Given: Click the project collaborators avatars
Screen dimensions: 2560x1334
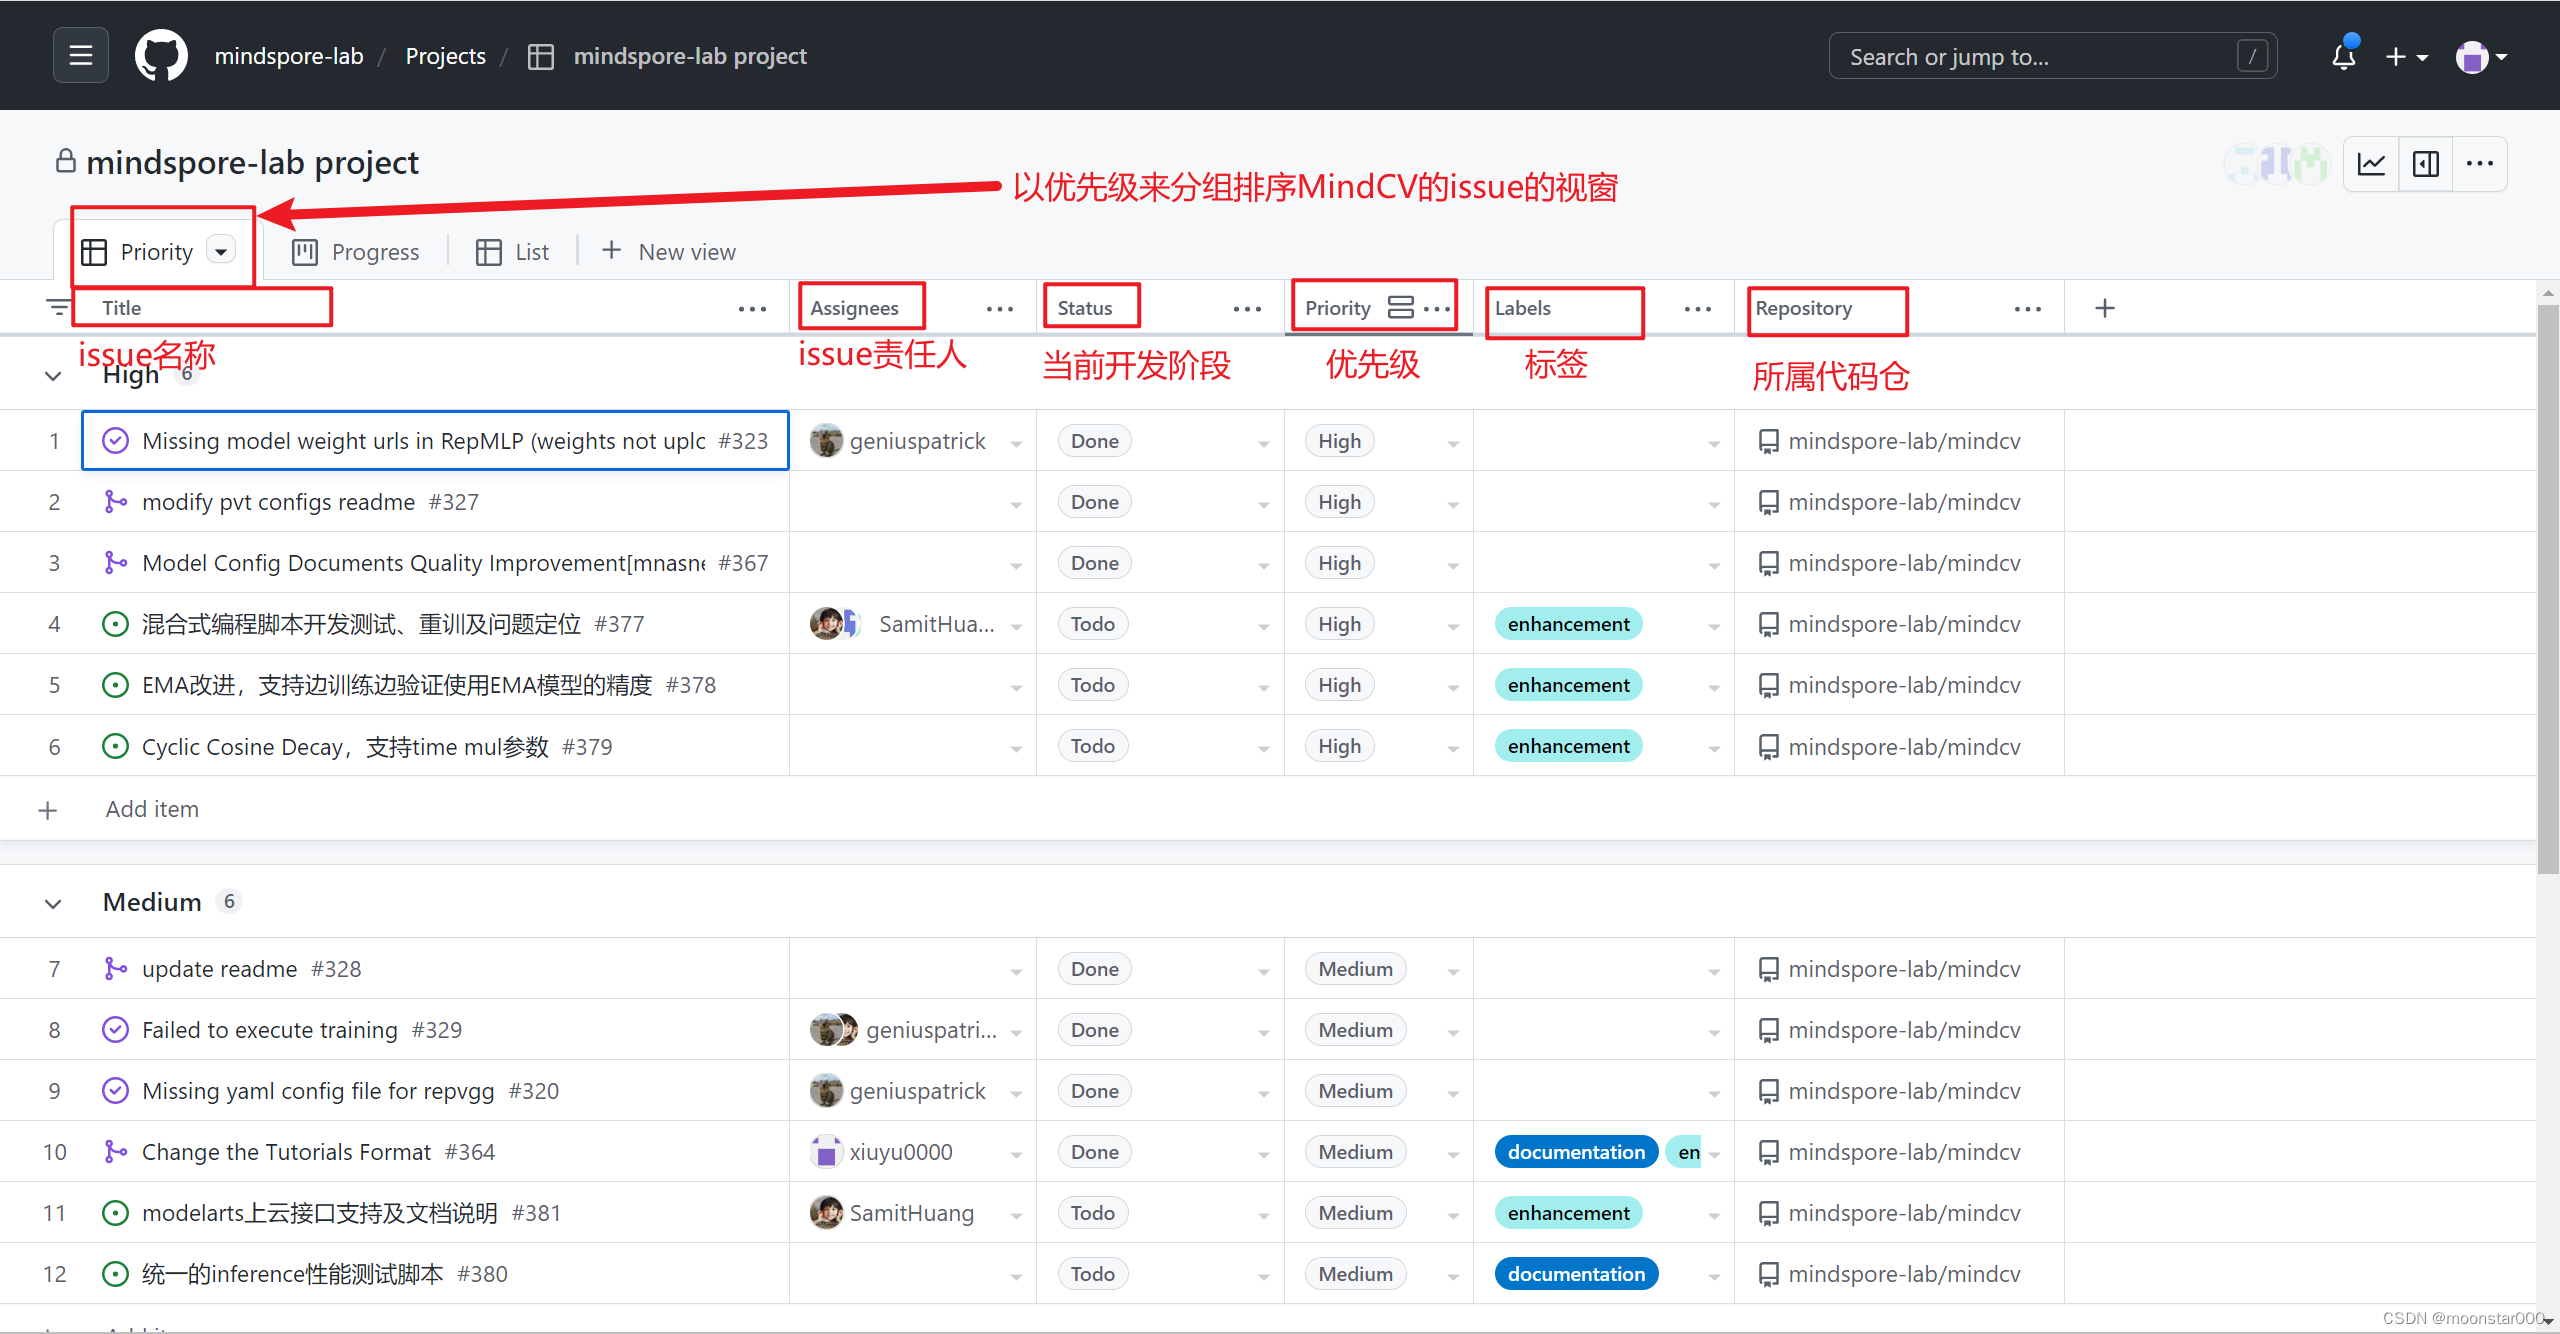Looking at the screenshot, I should (2277, 164).
